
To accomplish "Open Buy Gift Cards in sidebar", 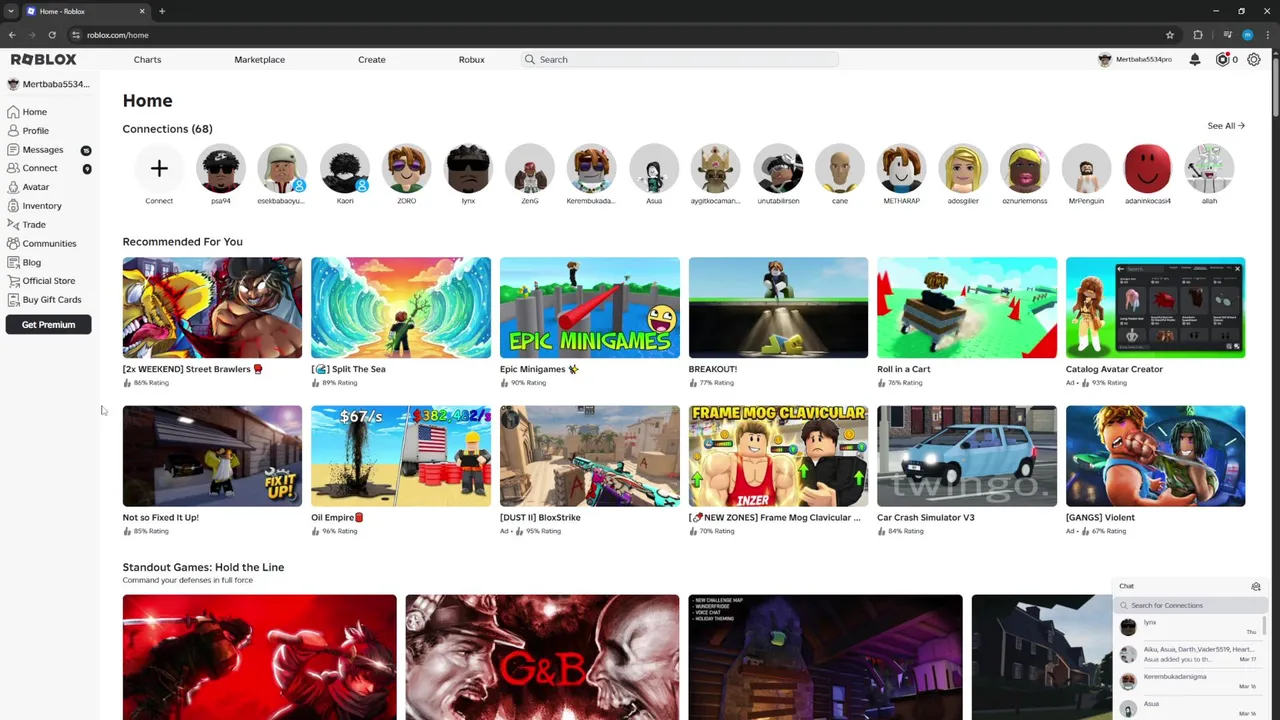I will [x=51, y=300].
